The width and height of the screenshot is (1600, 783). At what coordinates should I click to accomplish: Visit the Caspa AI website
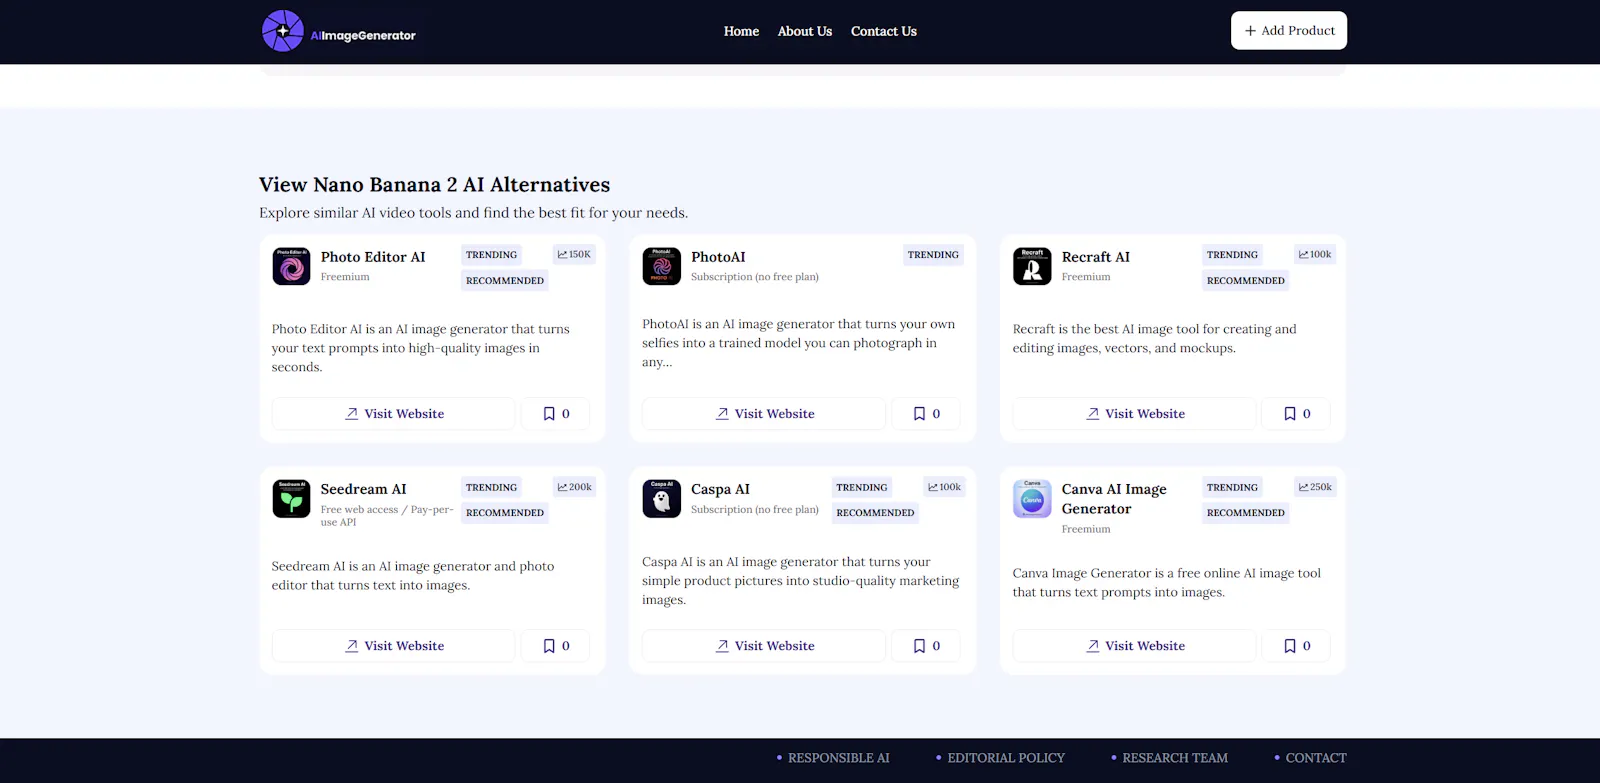click(x=764, y=646)
